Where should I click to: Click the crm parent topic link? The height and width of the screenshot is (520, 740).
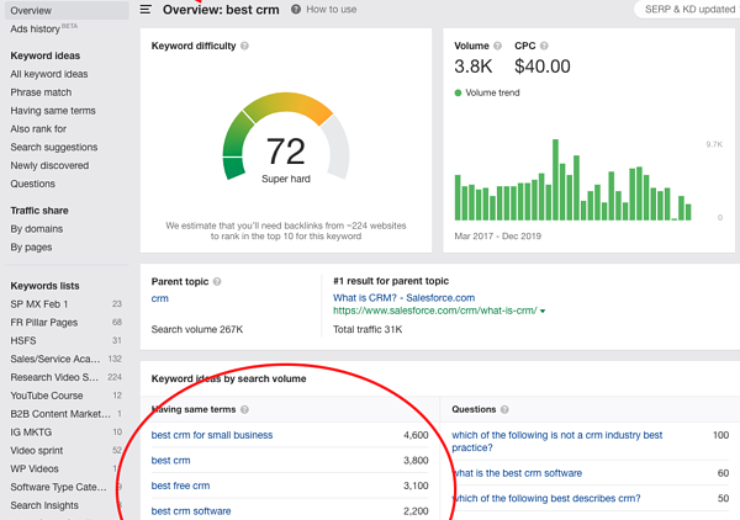[x=160, y=298]
